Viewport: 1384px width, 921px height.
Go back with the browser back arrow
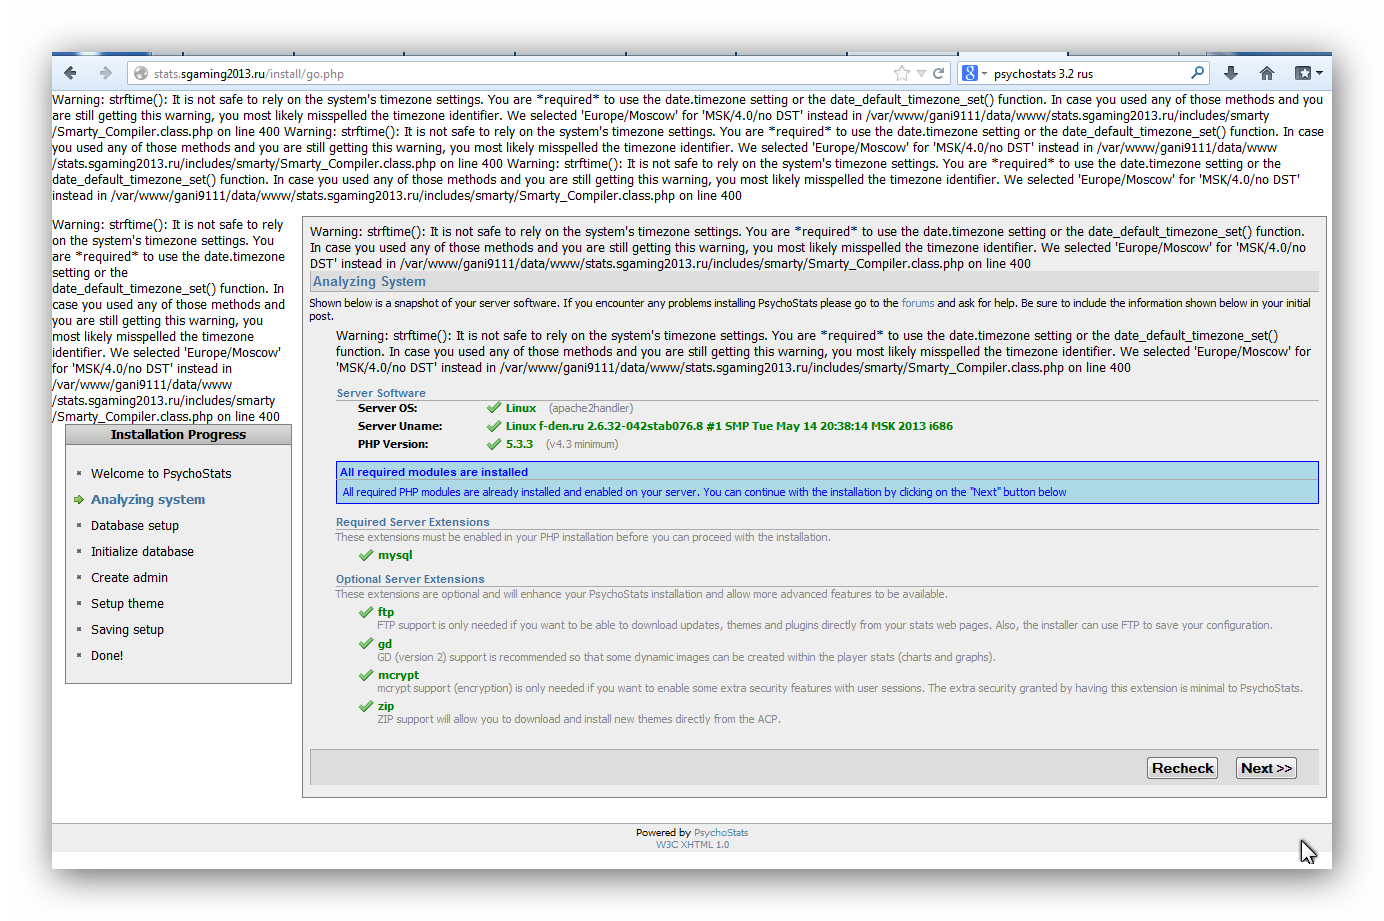(70, 73)
